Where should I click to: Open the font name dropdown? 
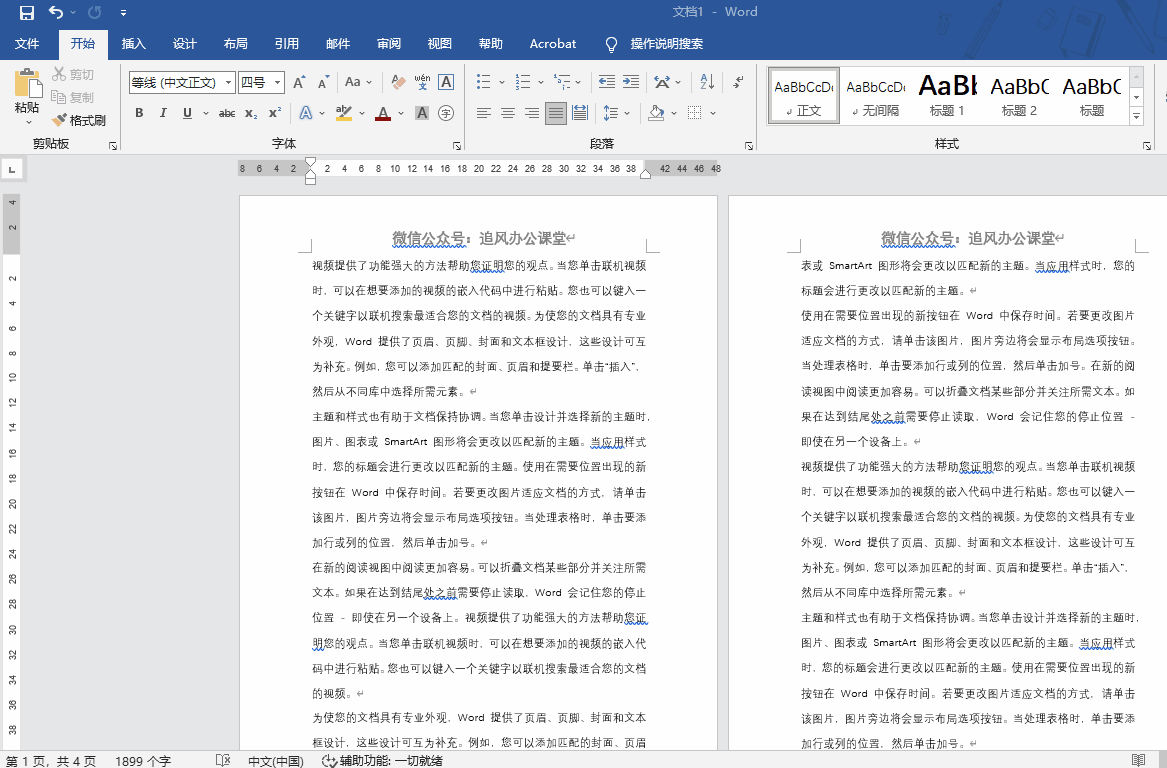227,82
